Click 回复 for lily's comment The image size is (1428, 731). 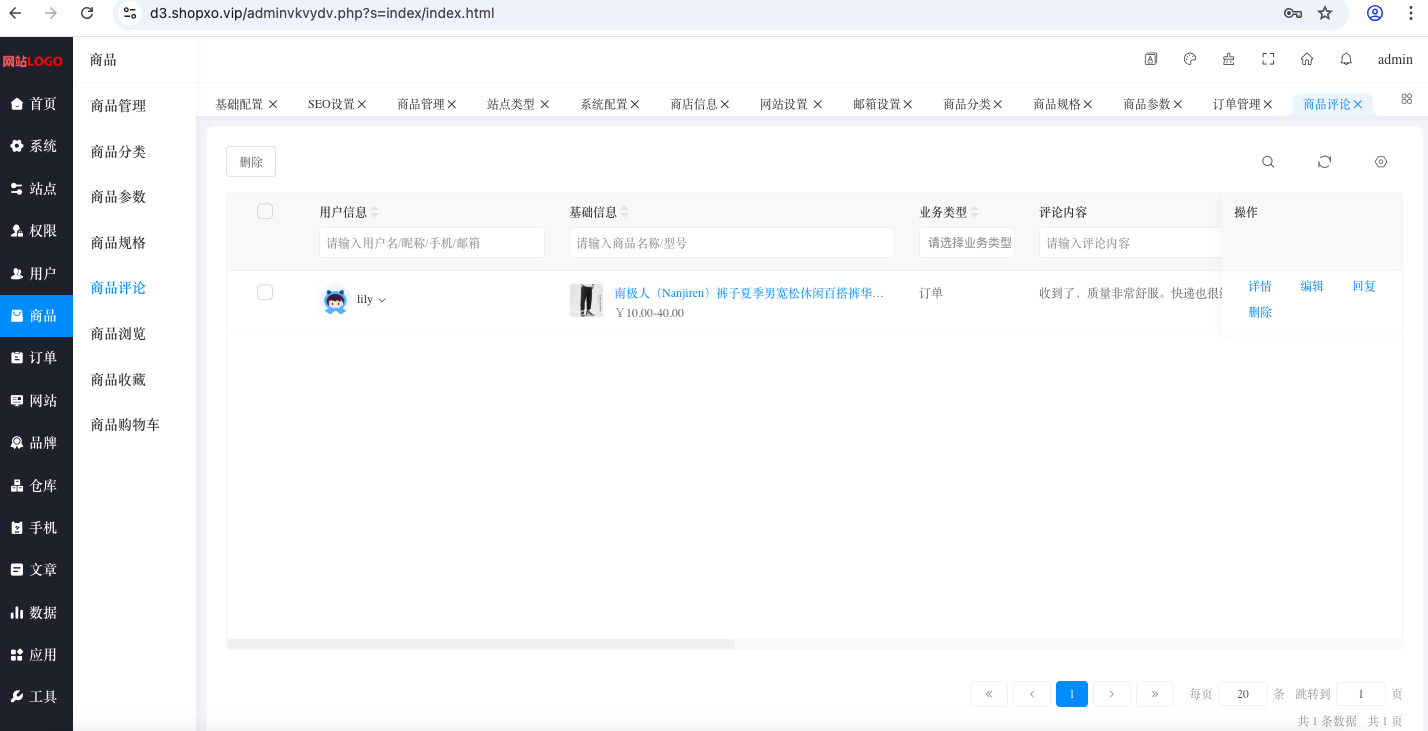point(1364,286)
